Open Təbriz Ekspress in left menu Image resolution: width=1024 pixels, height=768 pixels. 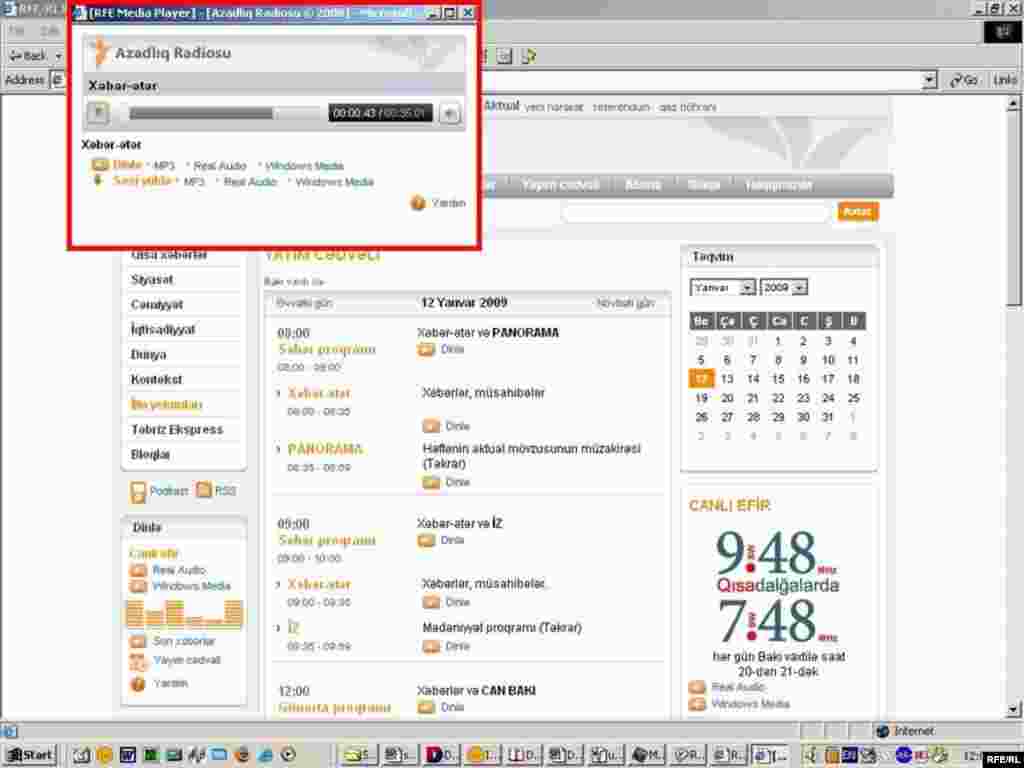pos(177,430)
